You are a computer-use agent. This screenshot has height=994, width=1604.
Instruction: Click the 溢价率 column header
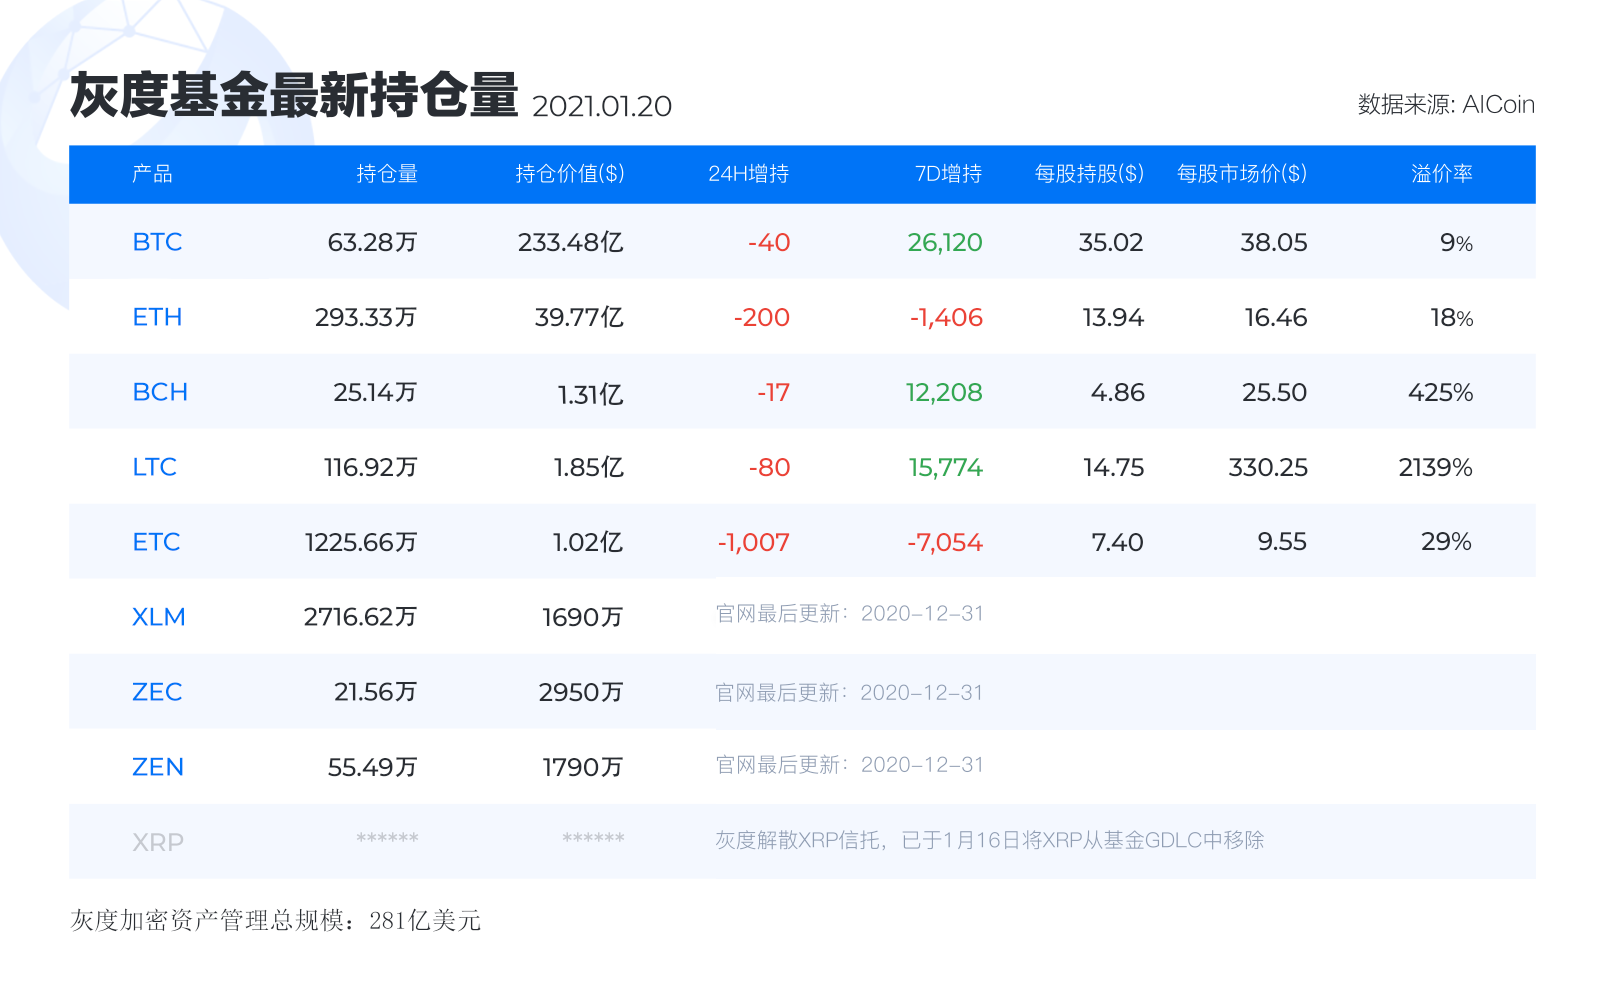click(1440, 174)
